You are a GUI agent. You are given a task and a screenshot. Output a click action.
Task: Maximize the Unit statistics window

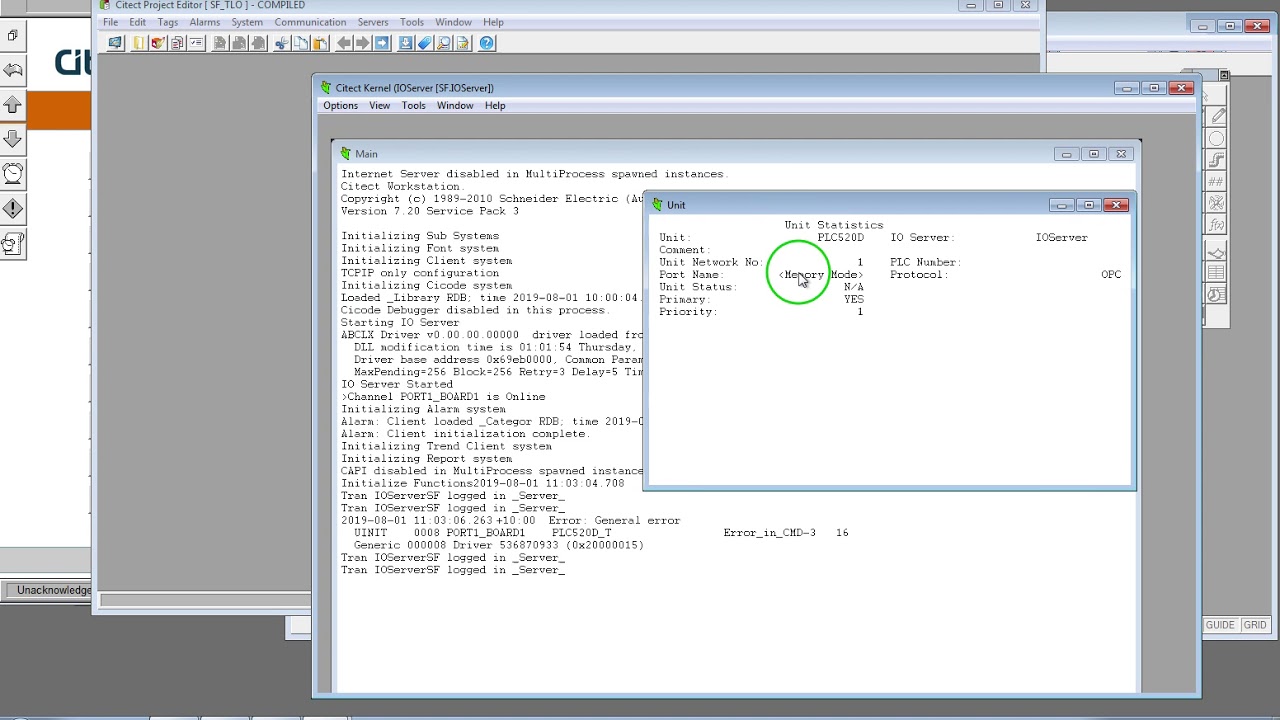[1089, 205]
